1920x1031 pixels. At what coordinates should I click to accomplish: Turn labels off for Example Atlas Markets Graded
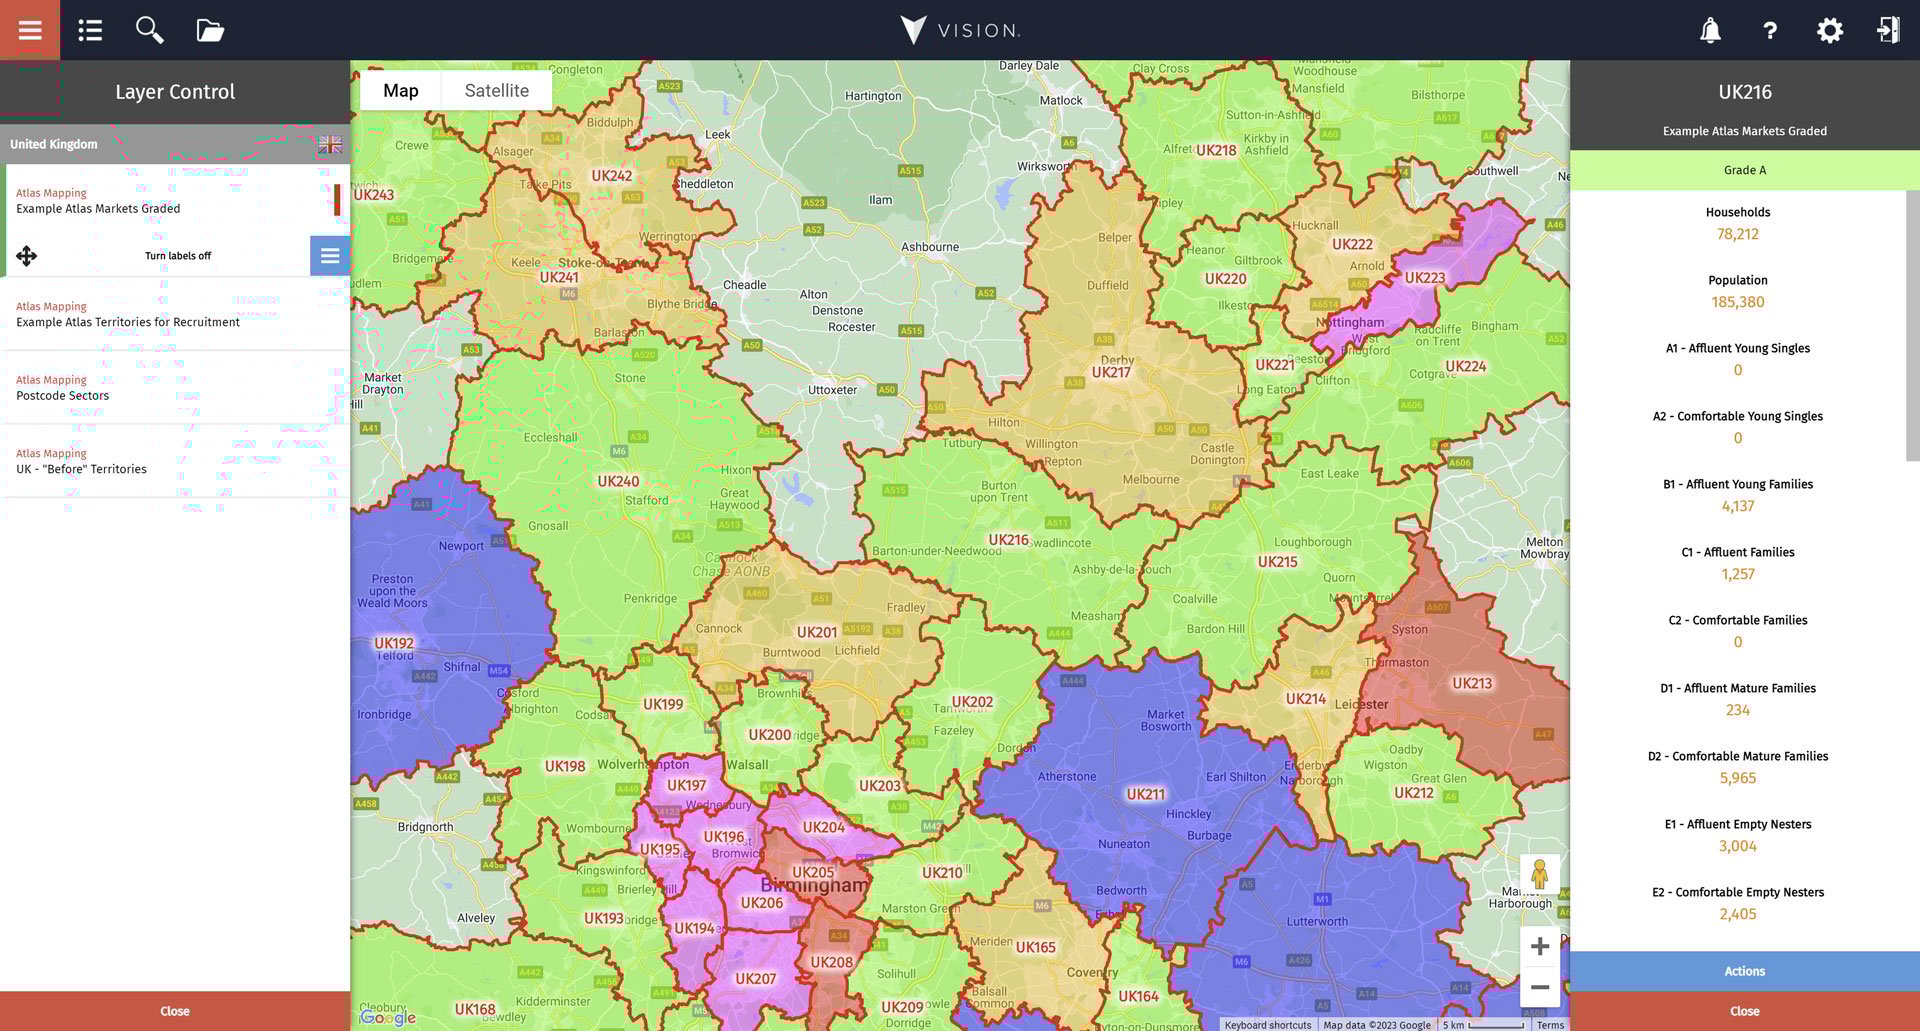tap(178, 256)
